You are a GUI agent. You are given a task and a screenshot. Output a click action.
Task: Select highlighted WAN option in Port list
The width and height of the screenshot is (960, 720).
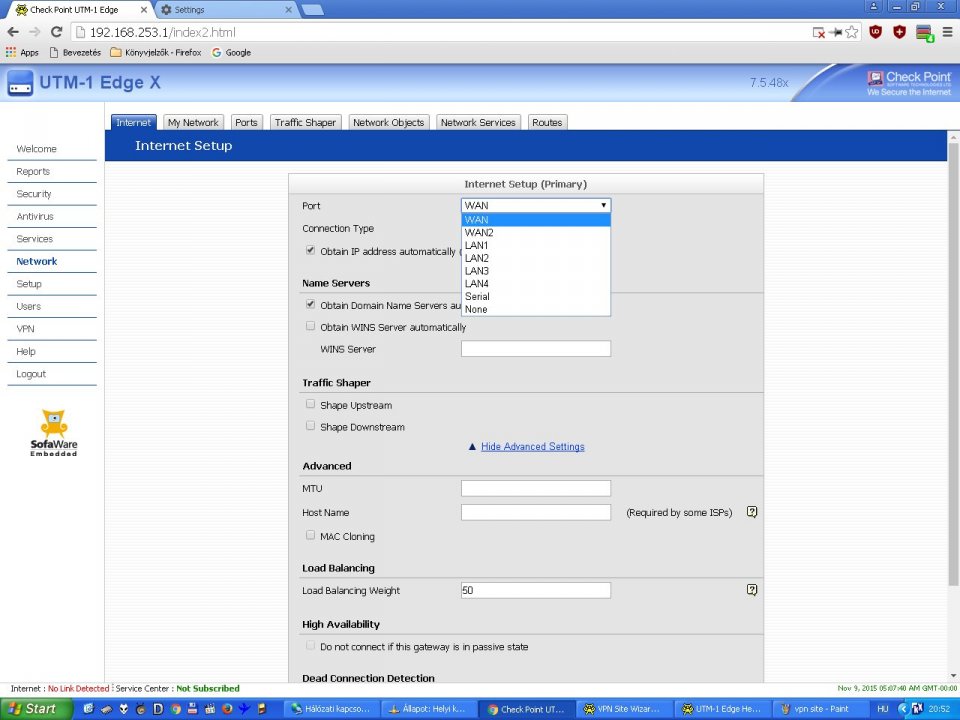click(x=536, y=220)
